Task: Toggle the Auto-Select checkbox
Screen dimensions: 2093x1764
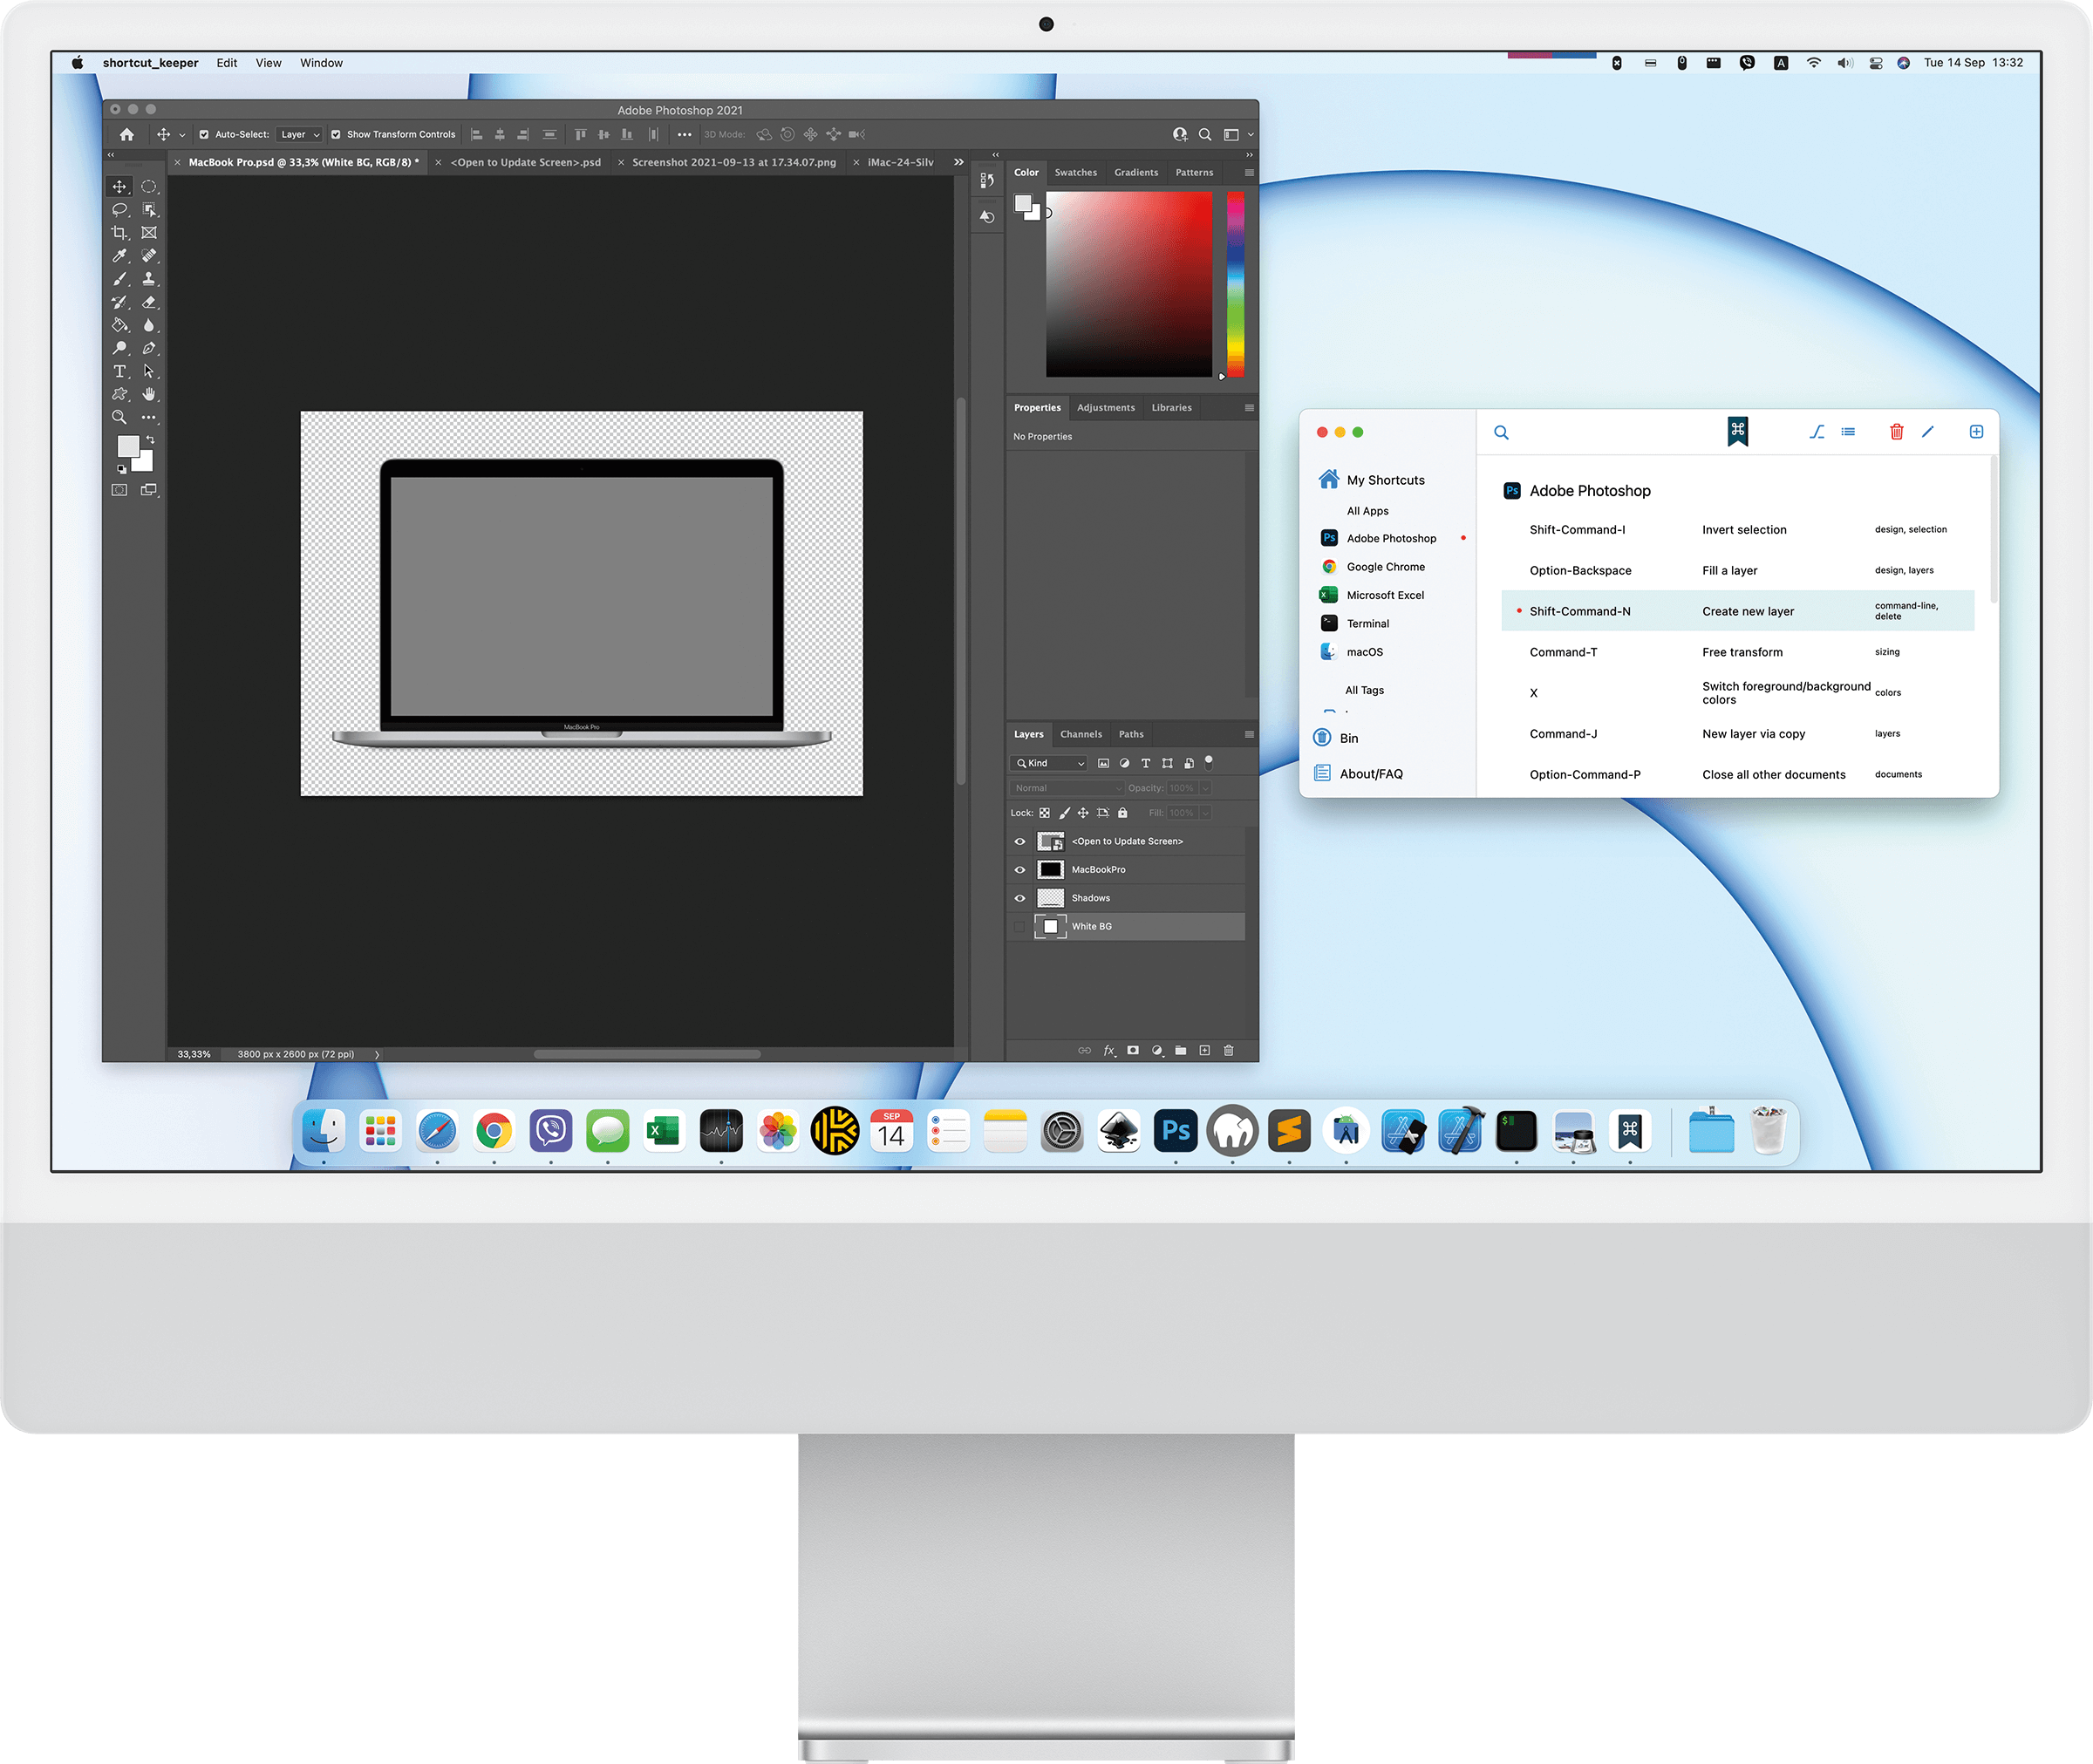Action: pos(204,134)
